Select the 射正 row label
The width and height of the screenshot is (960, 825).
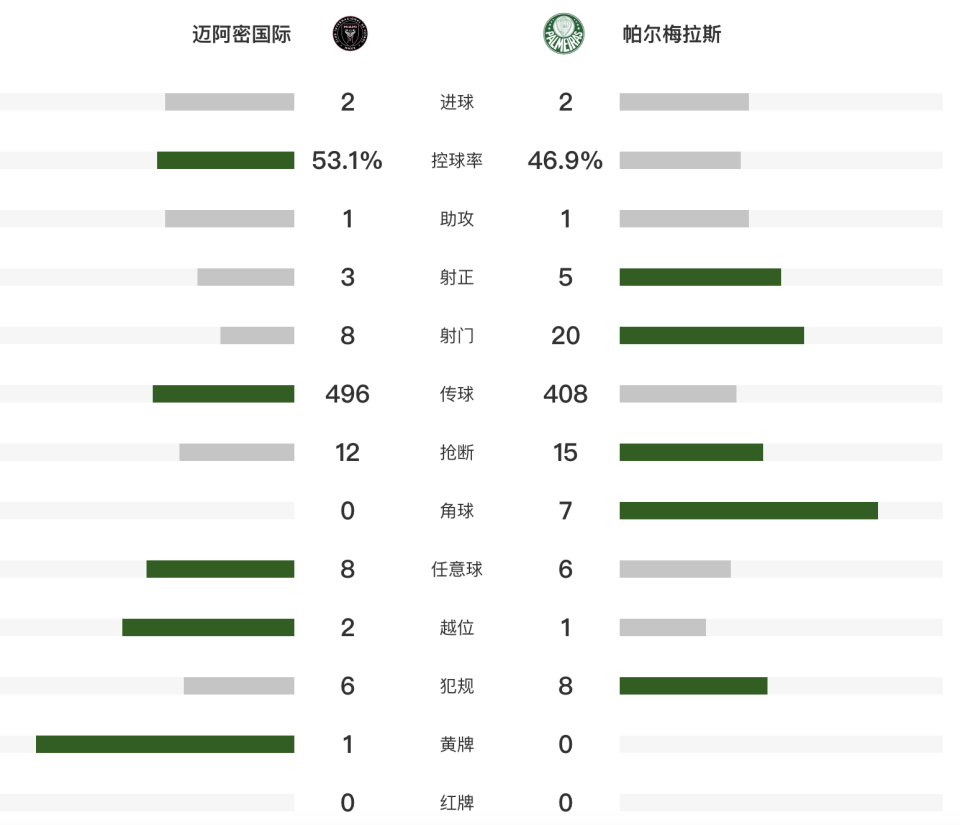tap(457, 277)
